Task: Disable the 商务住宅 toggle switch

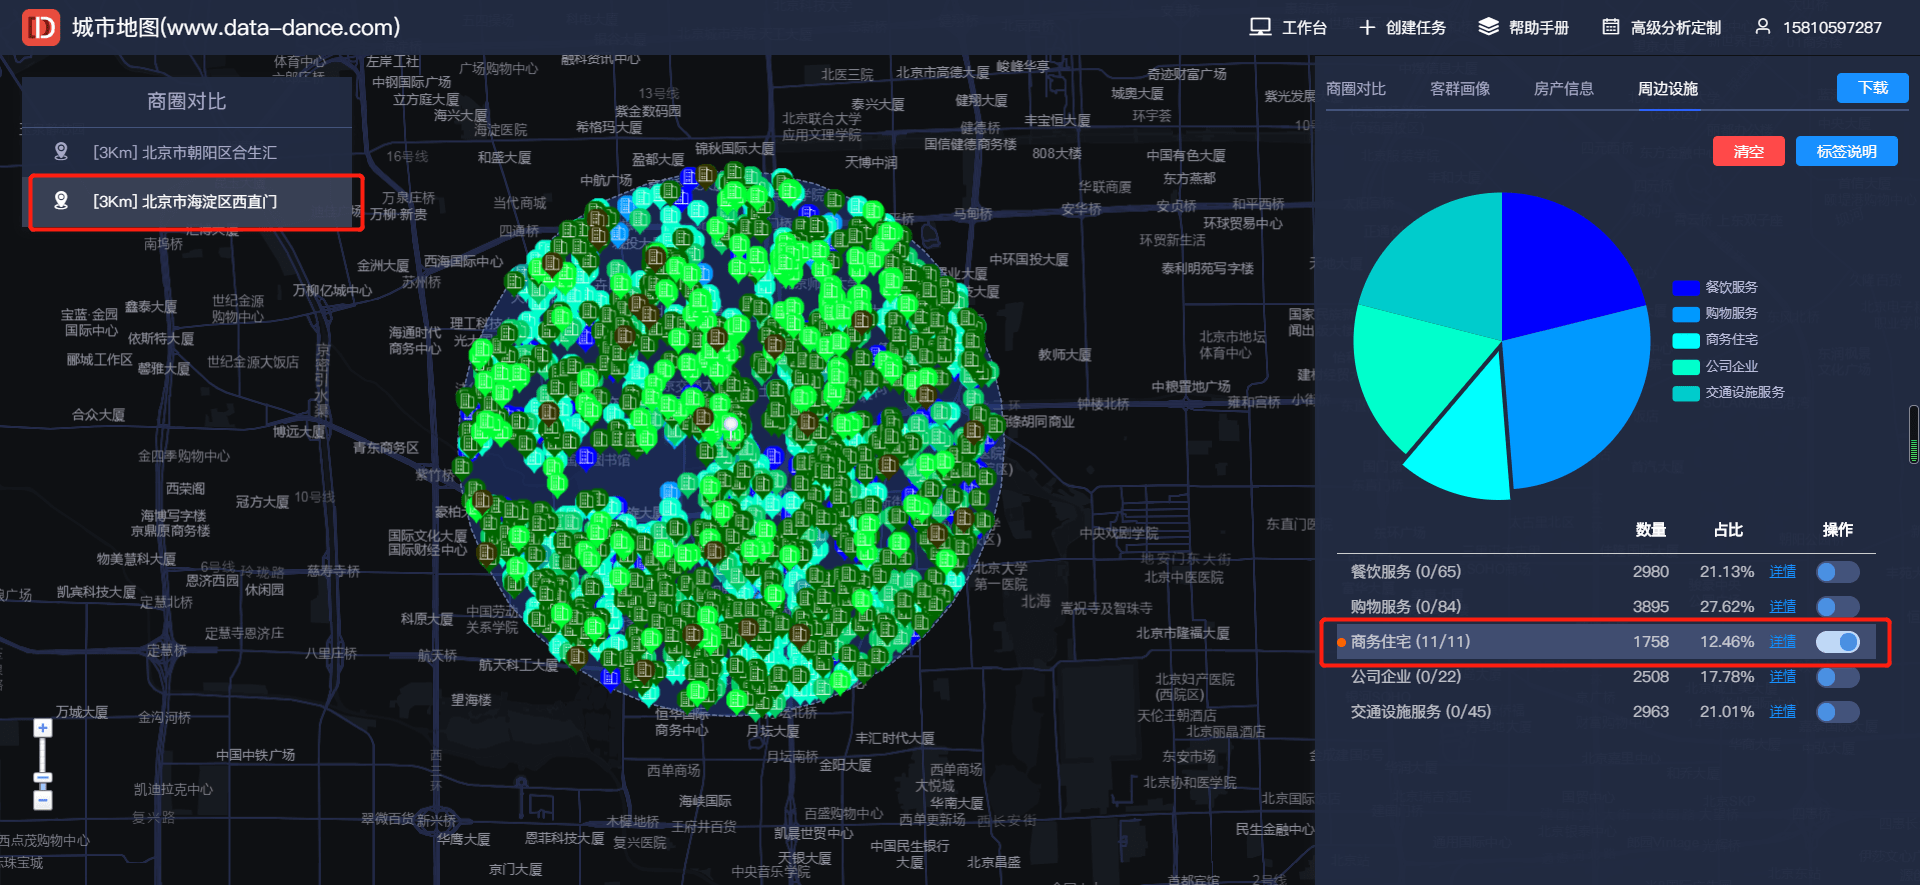Action: pyautogui.click(x=1837, y=642)
